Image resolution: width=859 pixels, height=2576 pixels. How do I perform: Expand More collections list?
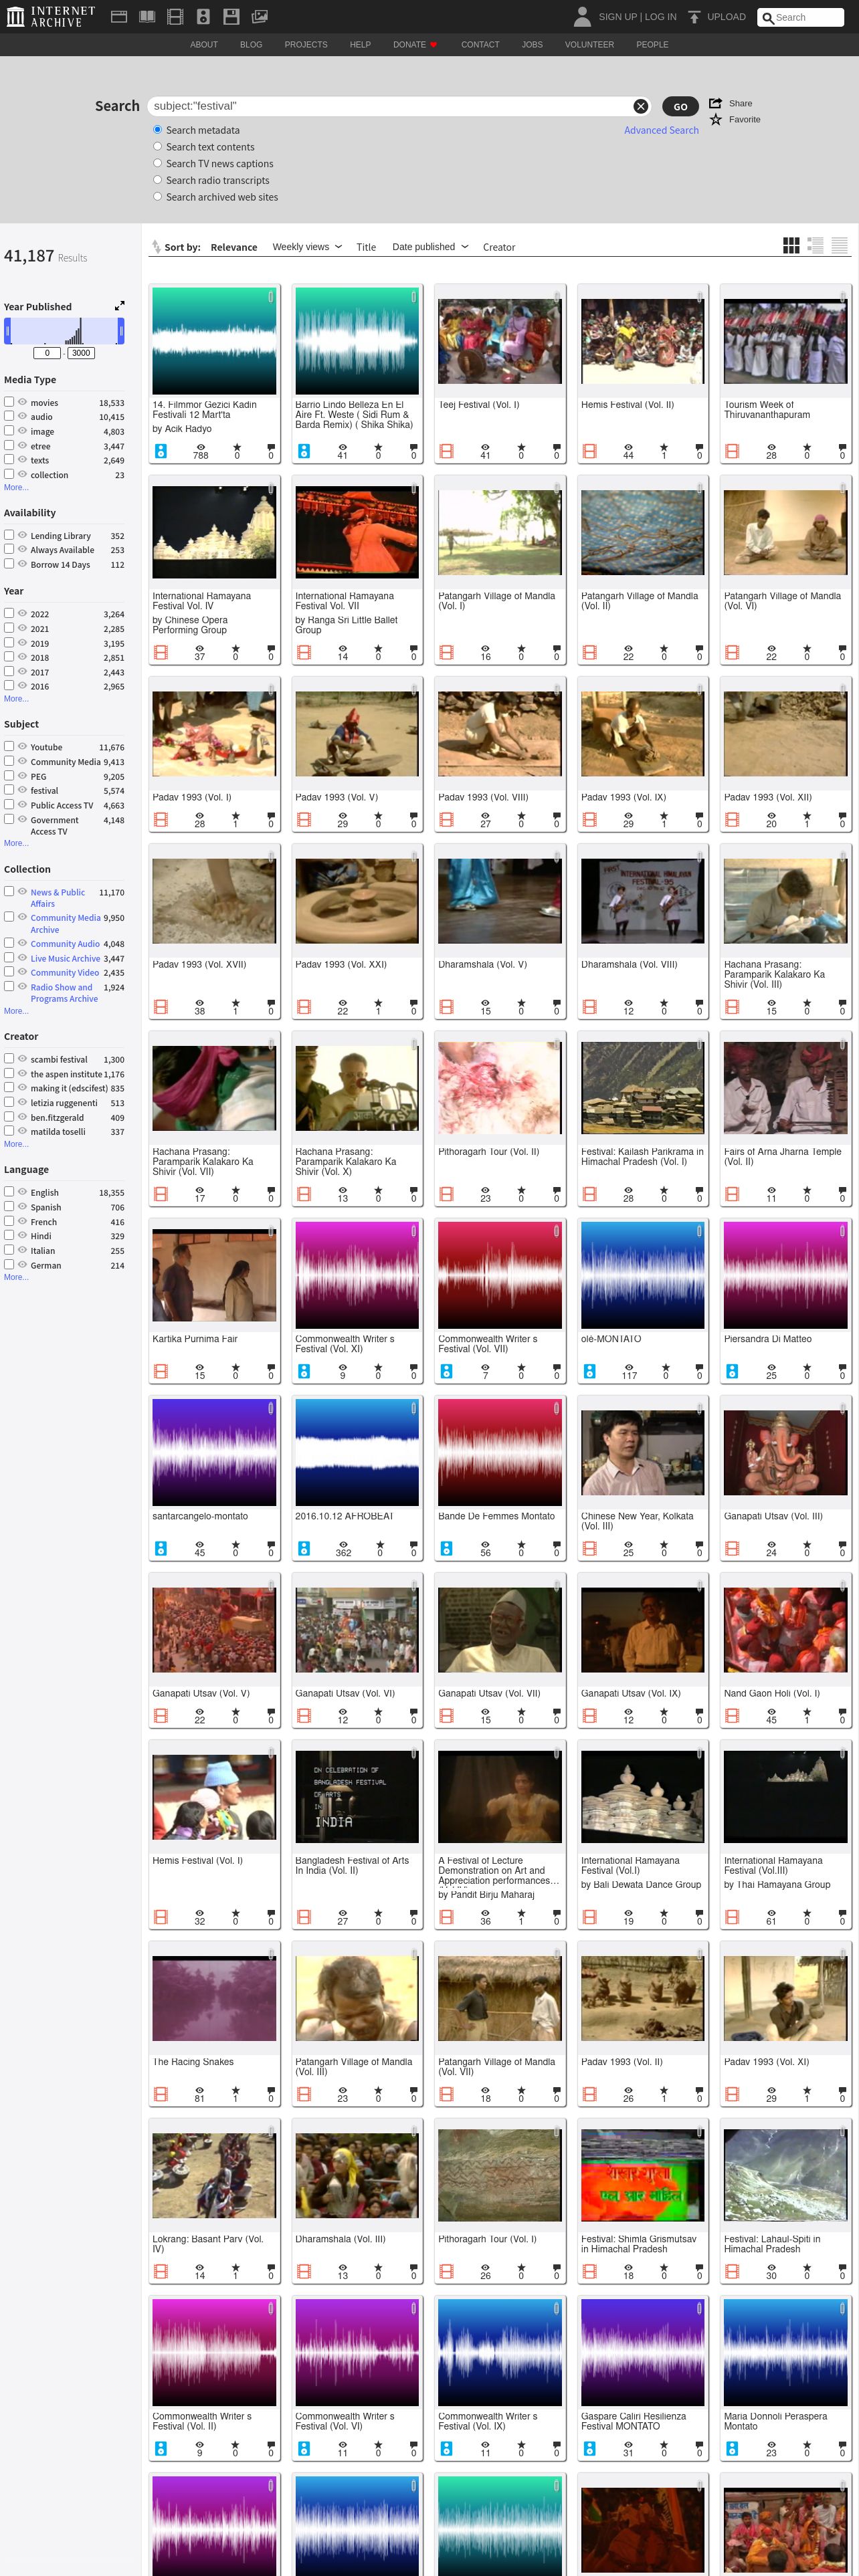tap(16, 1011)
